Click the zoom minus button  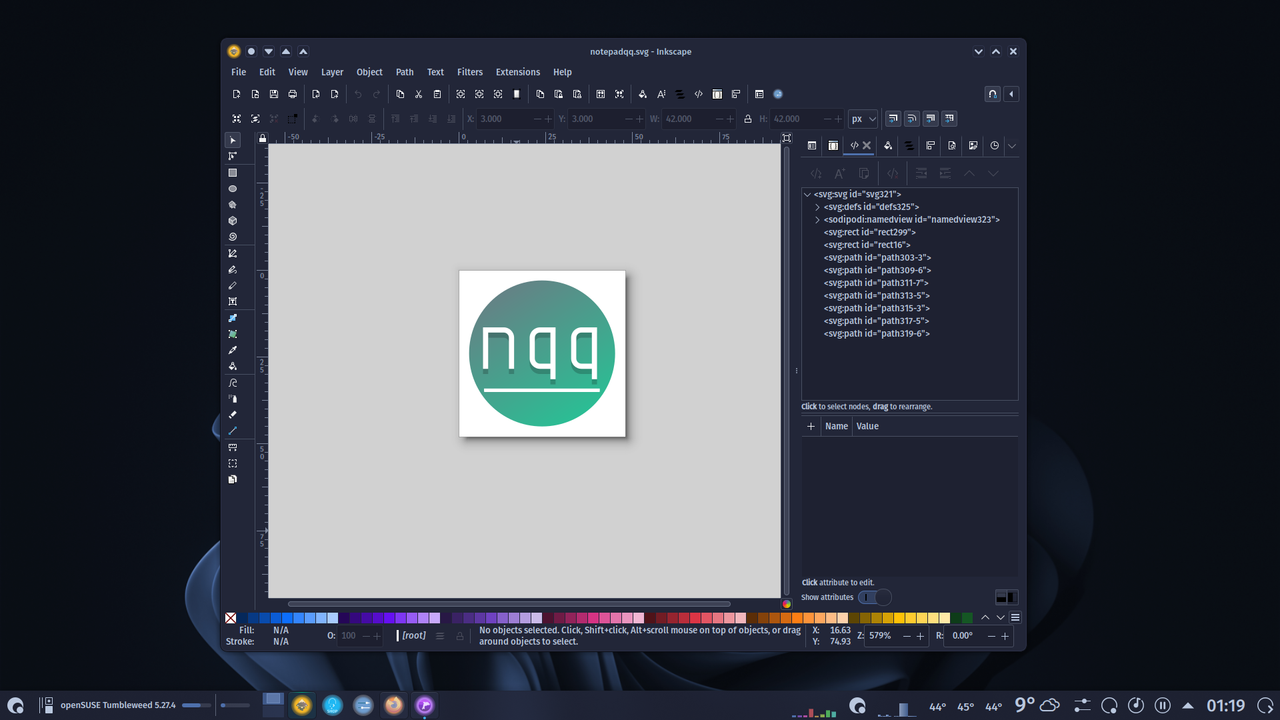click(x=907, y=636)
